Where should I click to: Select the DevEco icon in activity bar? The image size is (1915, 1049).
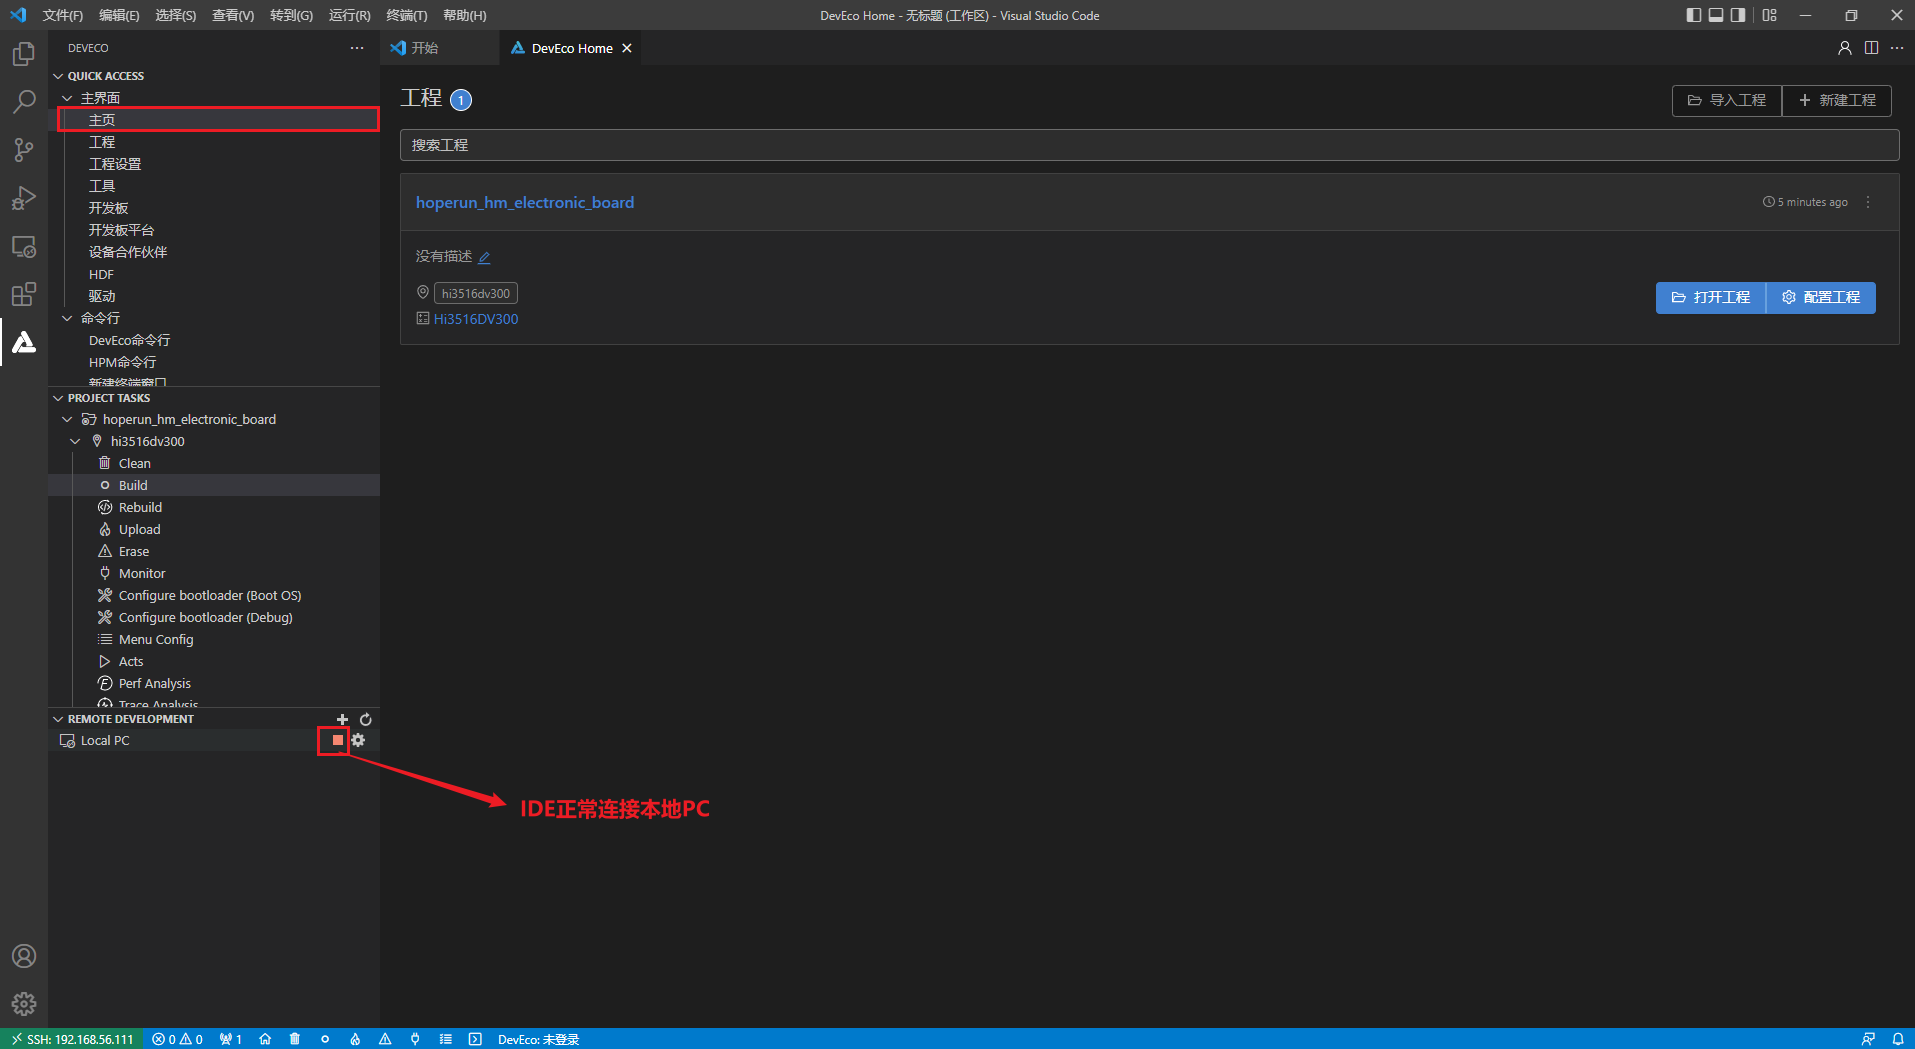click(x=24, y=342)
